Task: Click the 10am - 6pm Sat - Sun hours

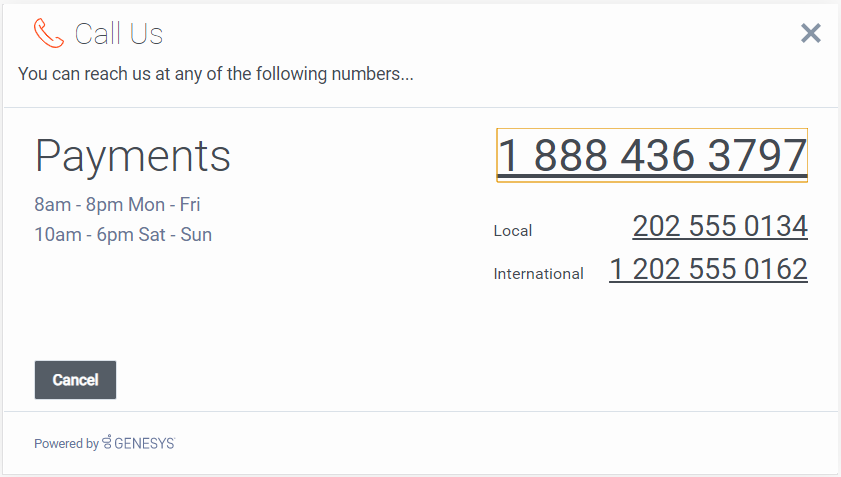Action: pos(123,235)
